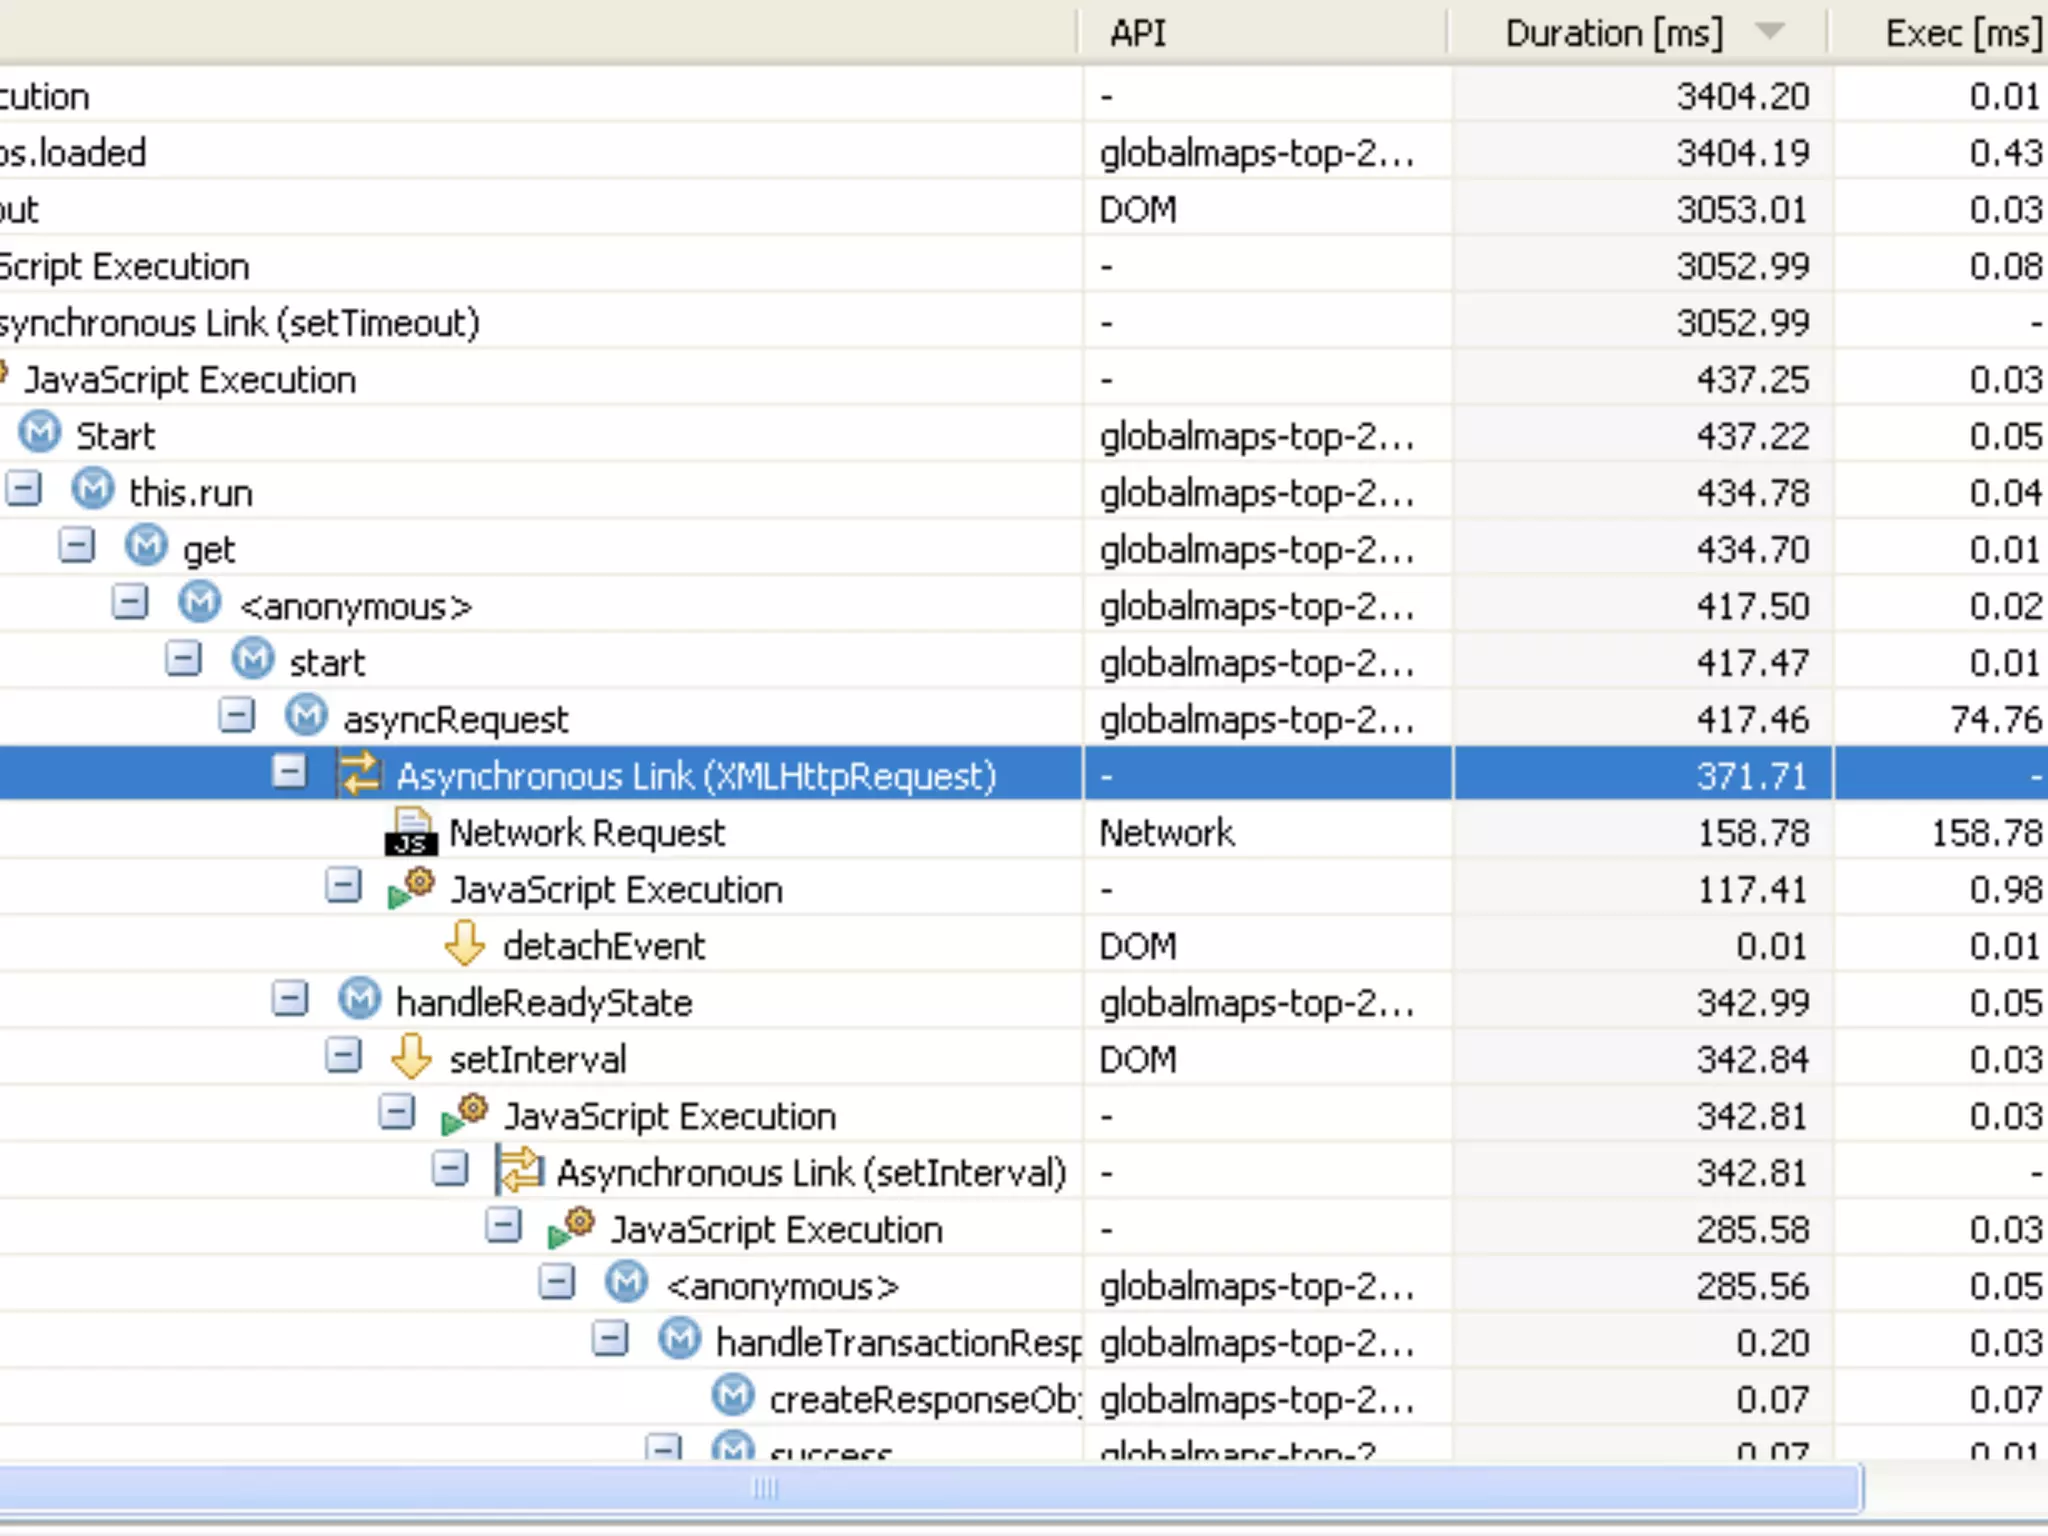Click the Exec value 0.98
The width and height of the screenshot is (2048, 1536).
coord(2005,889)
